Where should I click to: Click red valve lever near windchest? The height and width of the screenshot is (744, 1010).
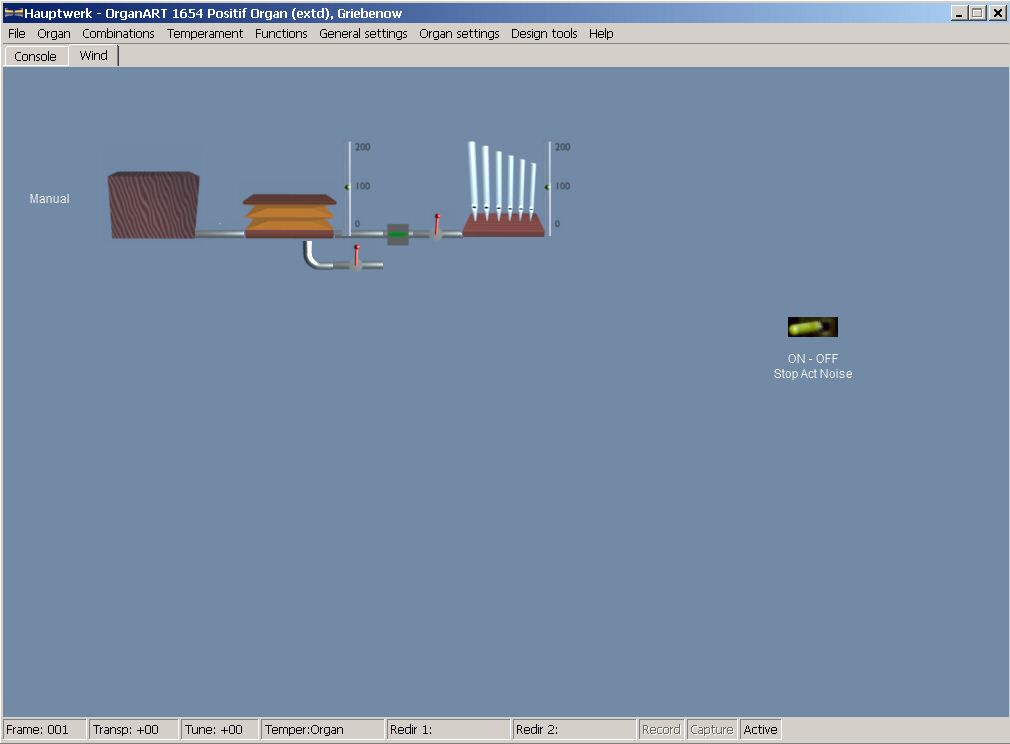(x=437, y=224)
